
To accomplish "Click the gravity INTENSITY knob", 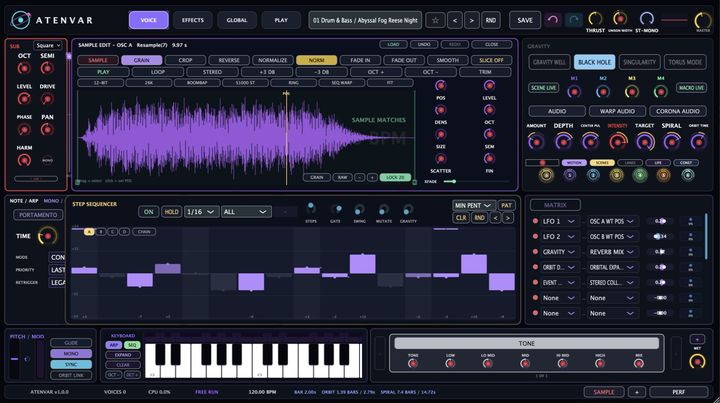I will coord(618,141).
